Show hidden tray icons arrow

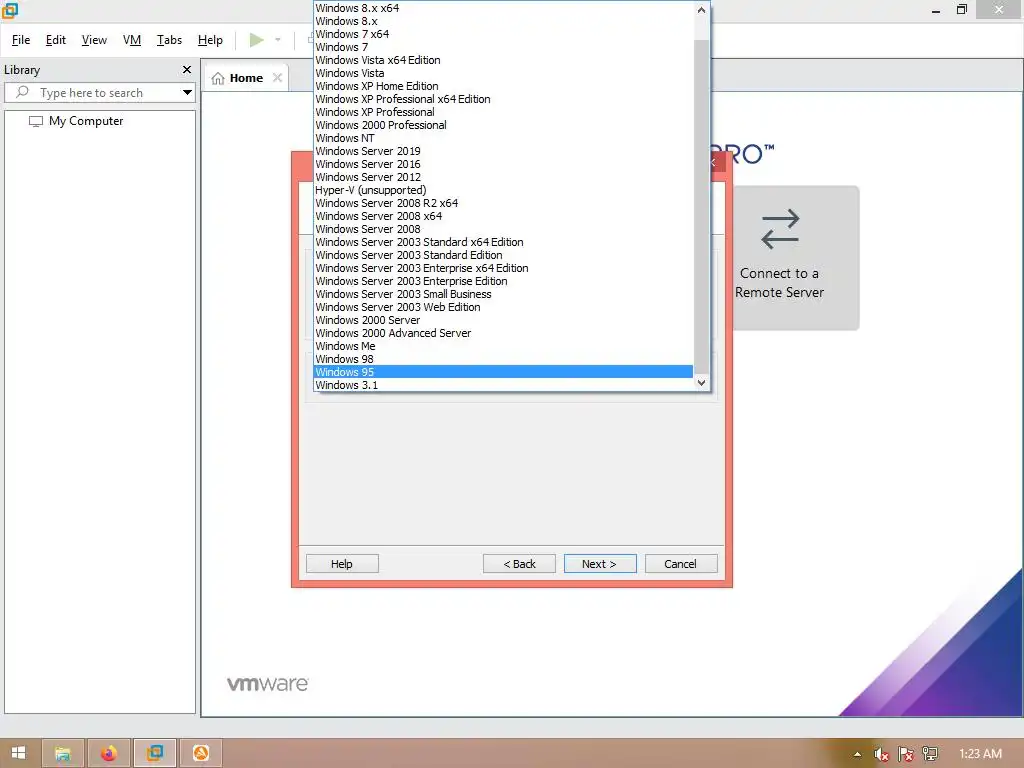[x=857, y=754]
